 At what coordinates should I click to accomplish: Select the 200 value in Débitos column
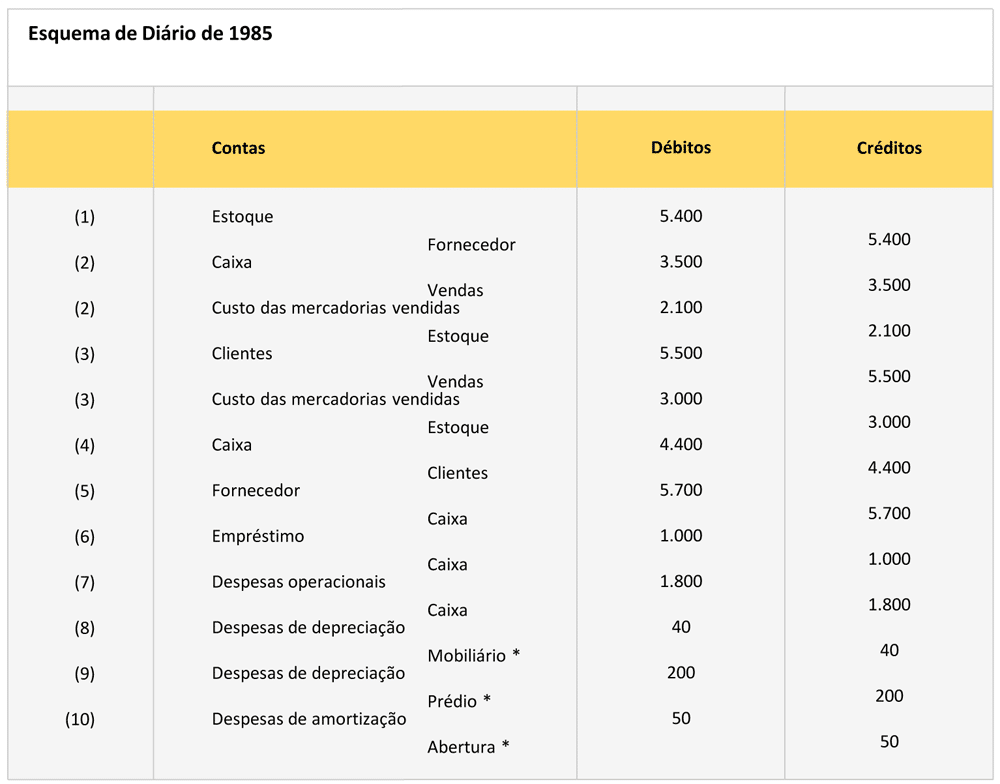point(680,673)
